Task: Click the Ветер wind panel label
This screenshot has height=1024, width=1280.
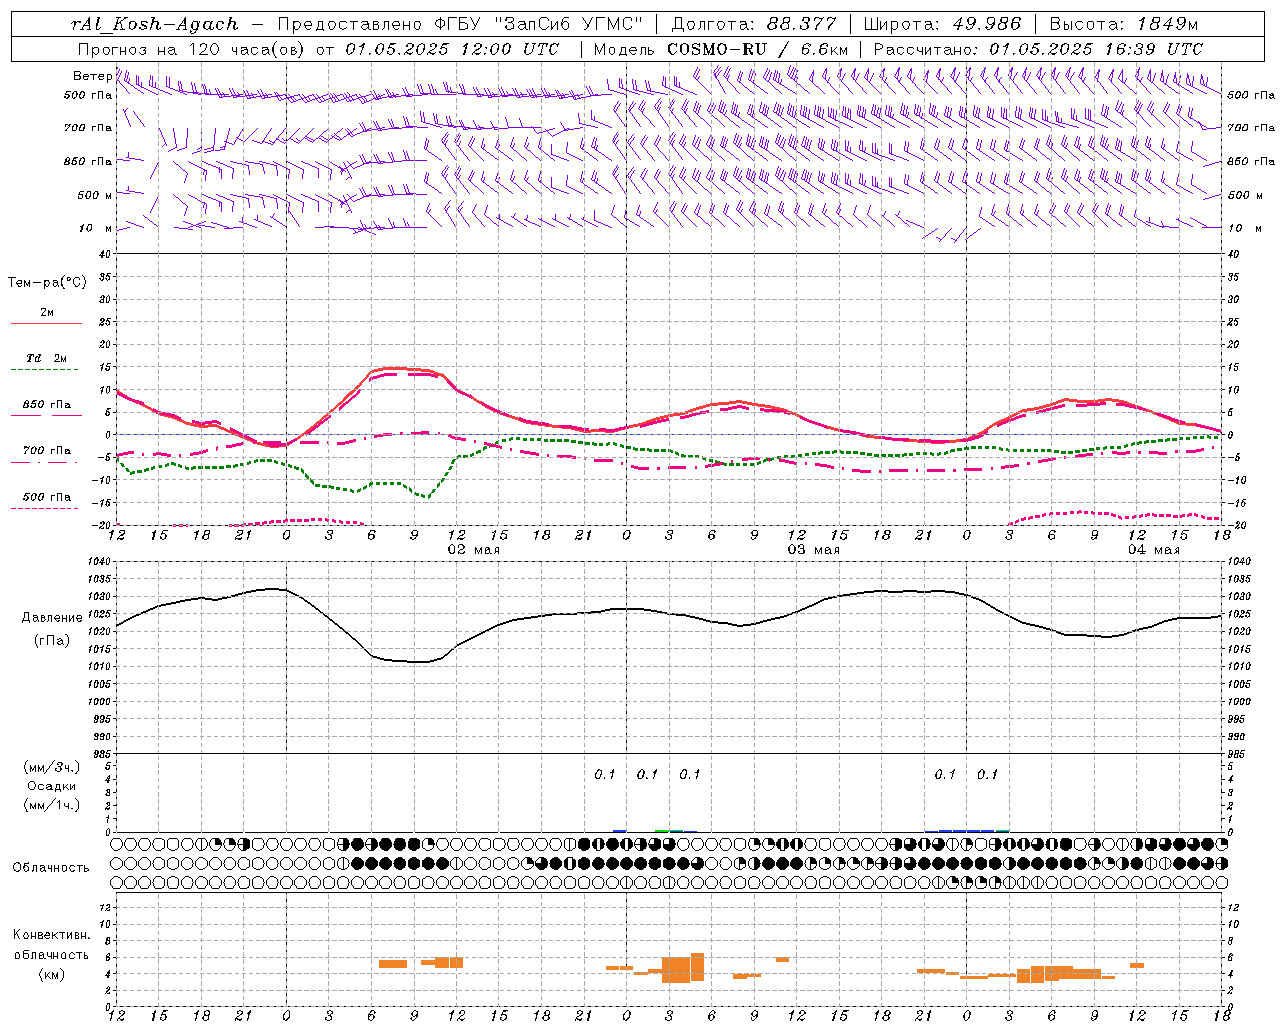Action: pyautogui.click(x=92, y=76)
